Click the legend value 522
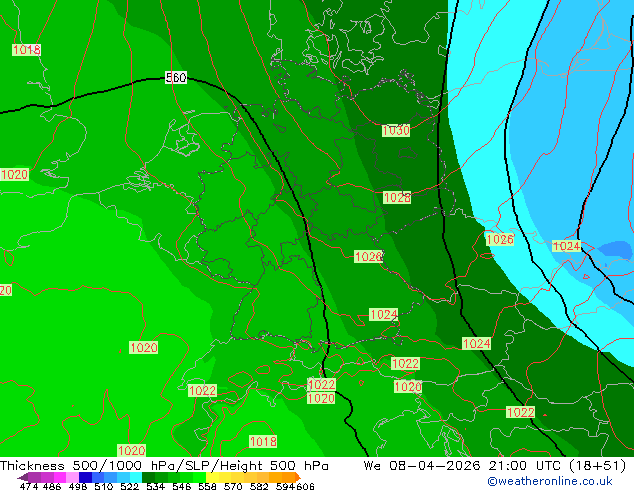Image resolution: width=634 pixels, height=490 pixels. click(129, 486)
